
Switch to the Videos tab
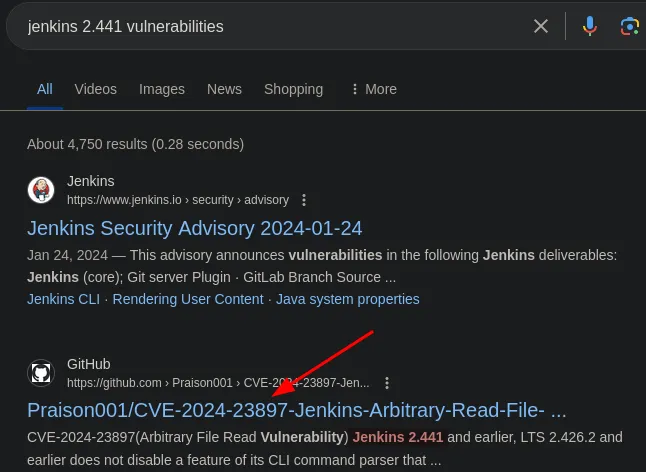95,89
